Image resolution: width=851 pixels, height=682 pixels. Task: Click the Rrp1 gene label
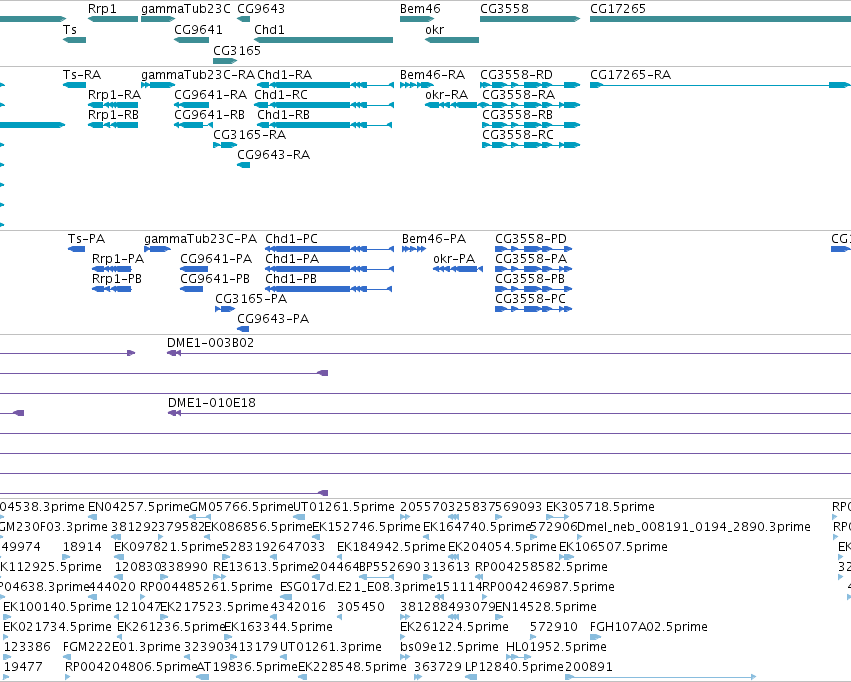coord(102,9)
